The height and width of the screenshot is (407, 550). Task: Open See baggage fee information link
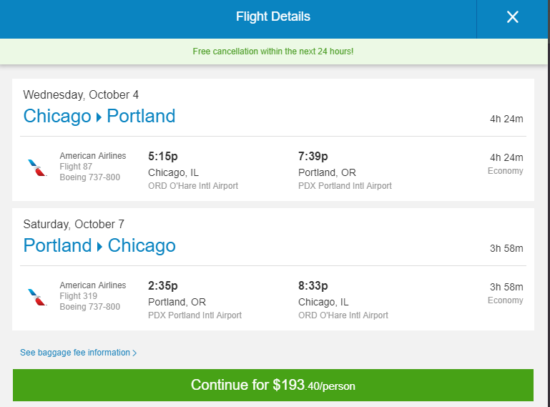tap(78, 353)
